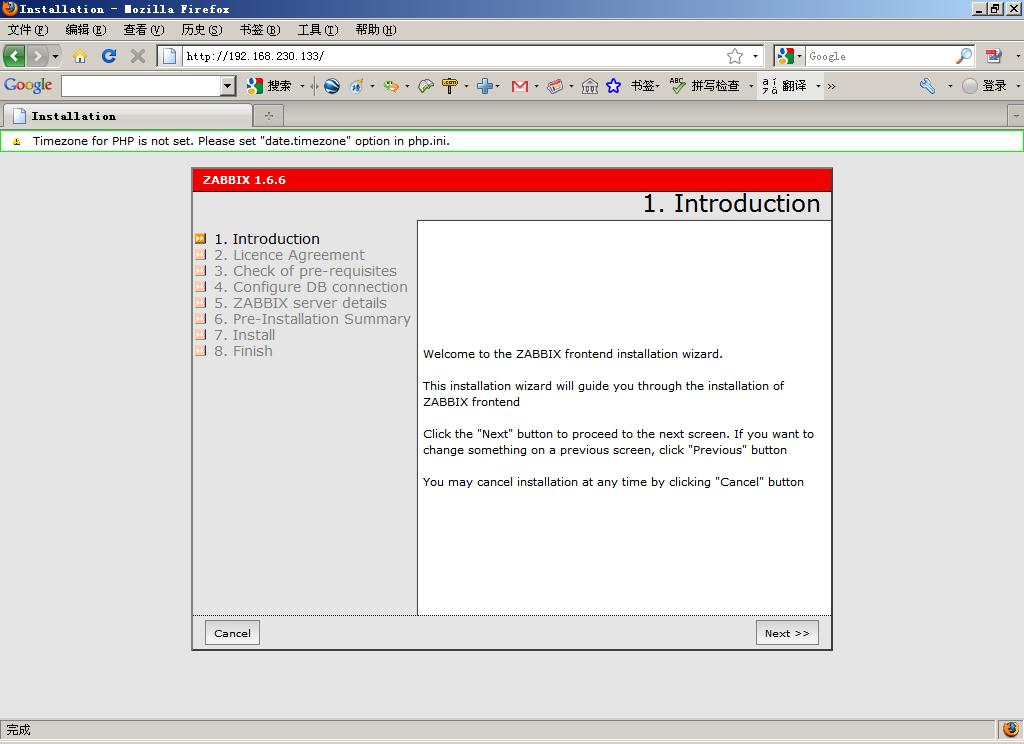Click the 登录 sign-in button

[x=985, y=86]
